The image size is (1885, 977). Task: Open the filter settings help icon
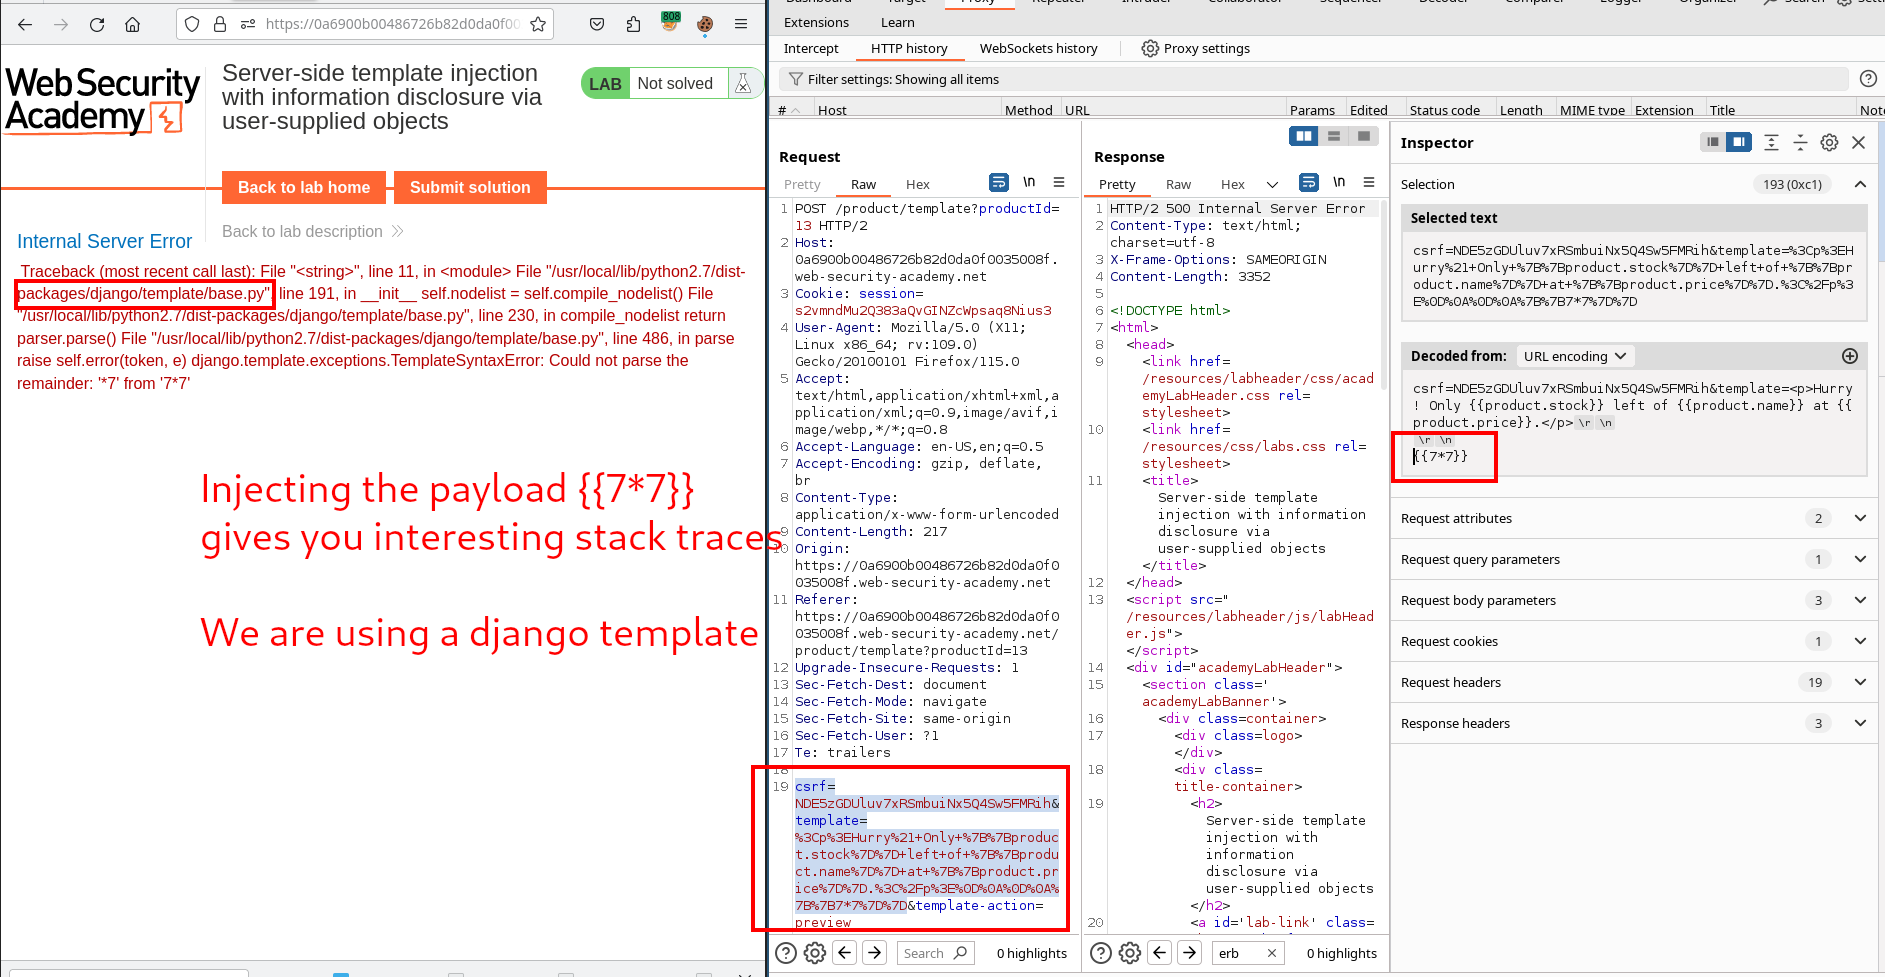(x=1868, y=79)
